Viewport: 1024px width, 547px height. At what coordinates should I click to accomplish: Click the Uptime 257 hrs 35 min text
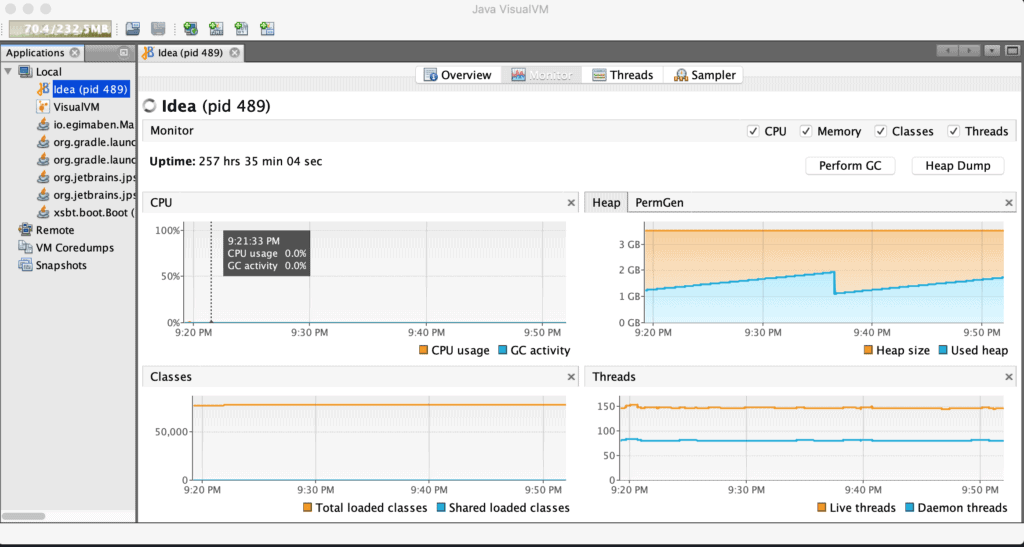click(236, 161)
